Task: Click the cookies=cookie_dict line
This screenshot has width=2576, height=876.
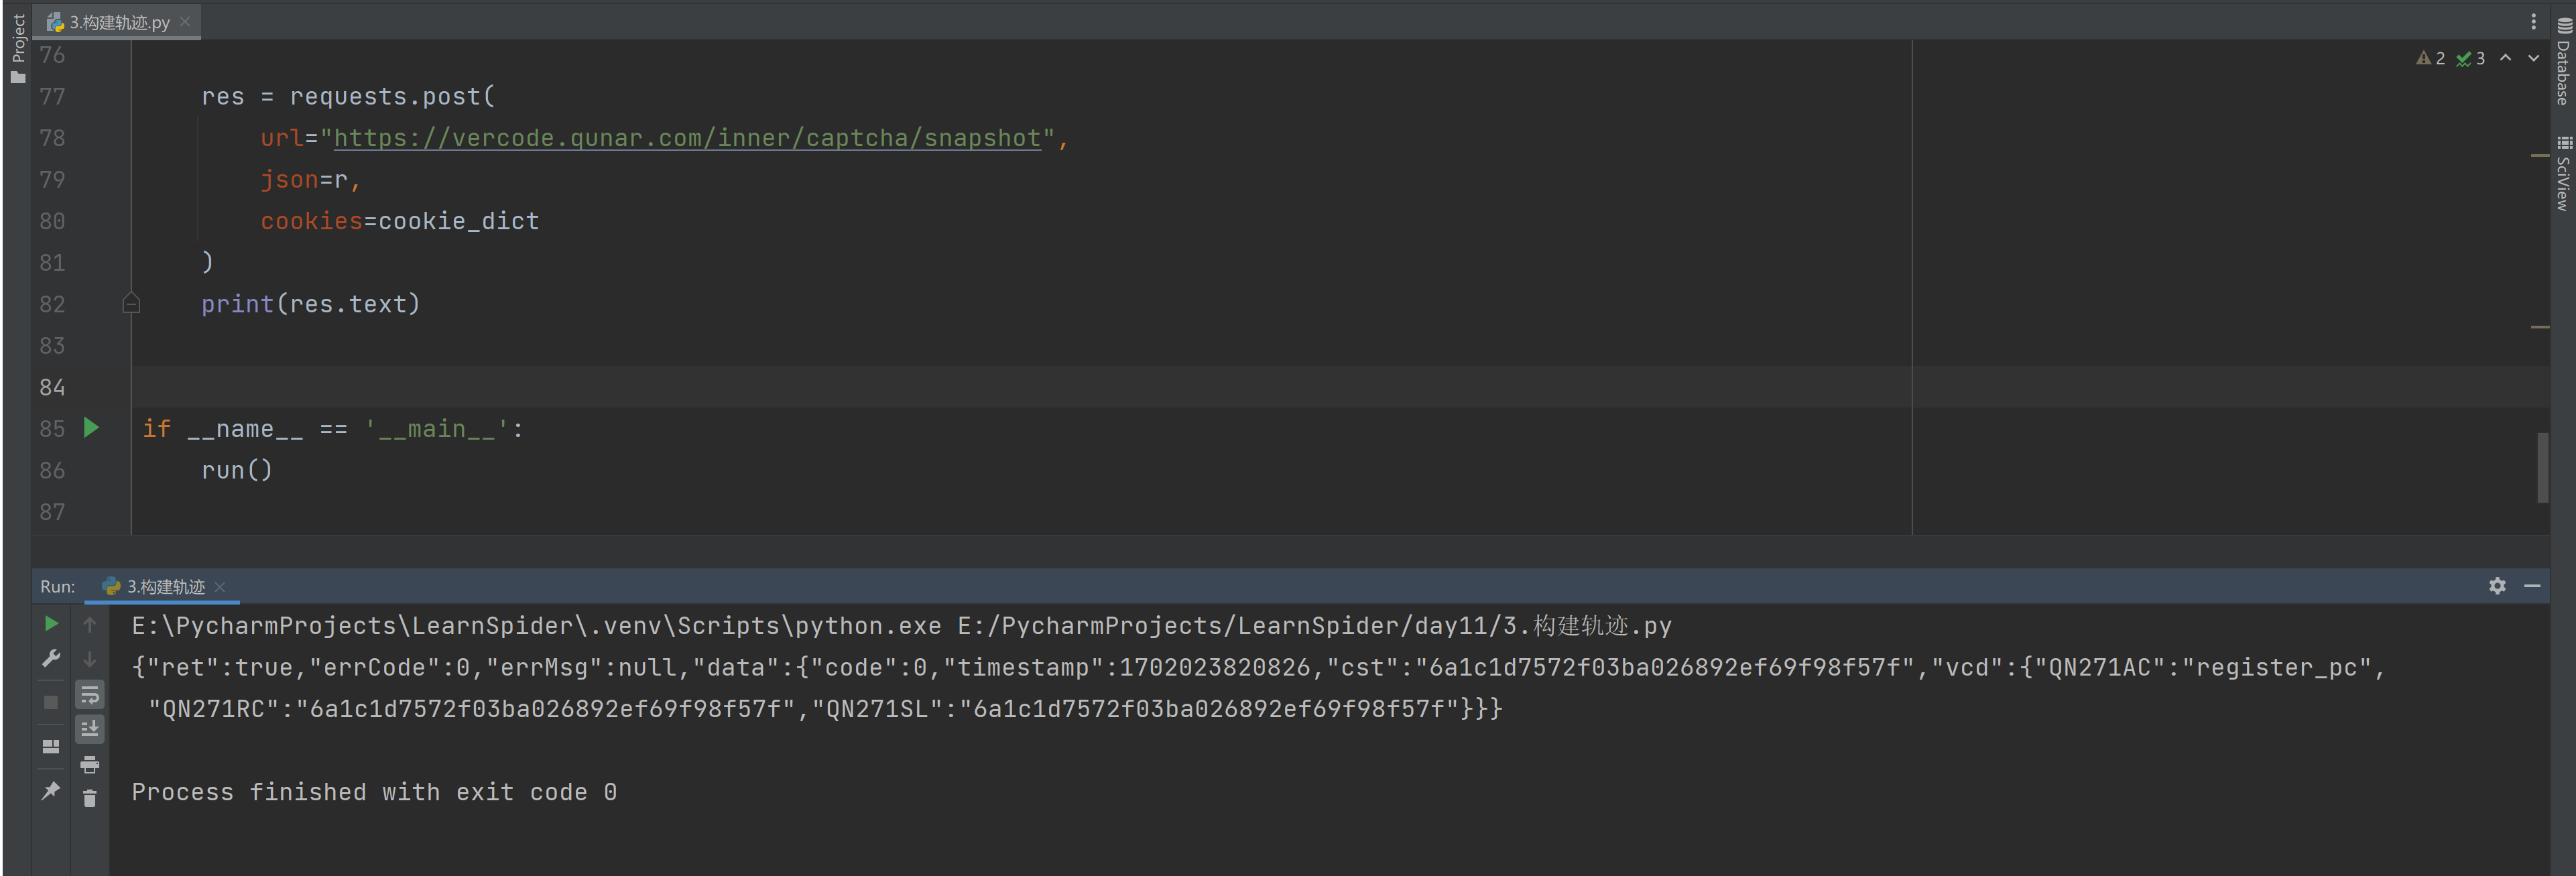Action: pyautogui.click(x=399, y=221)
